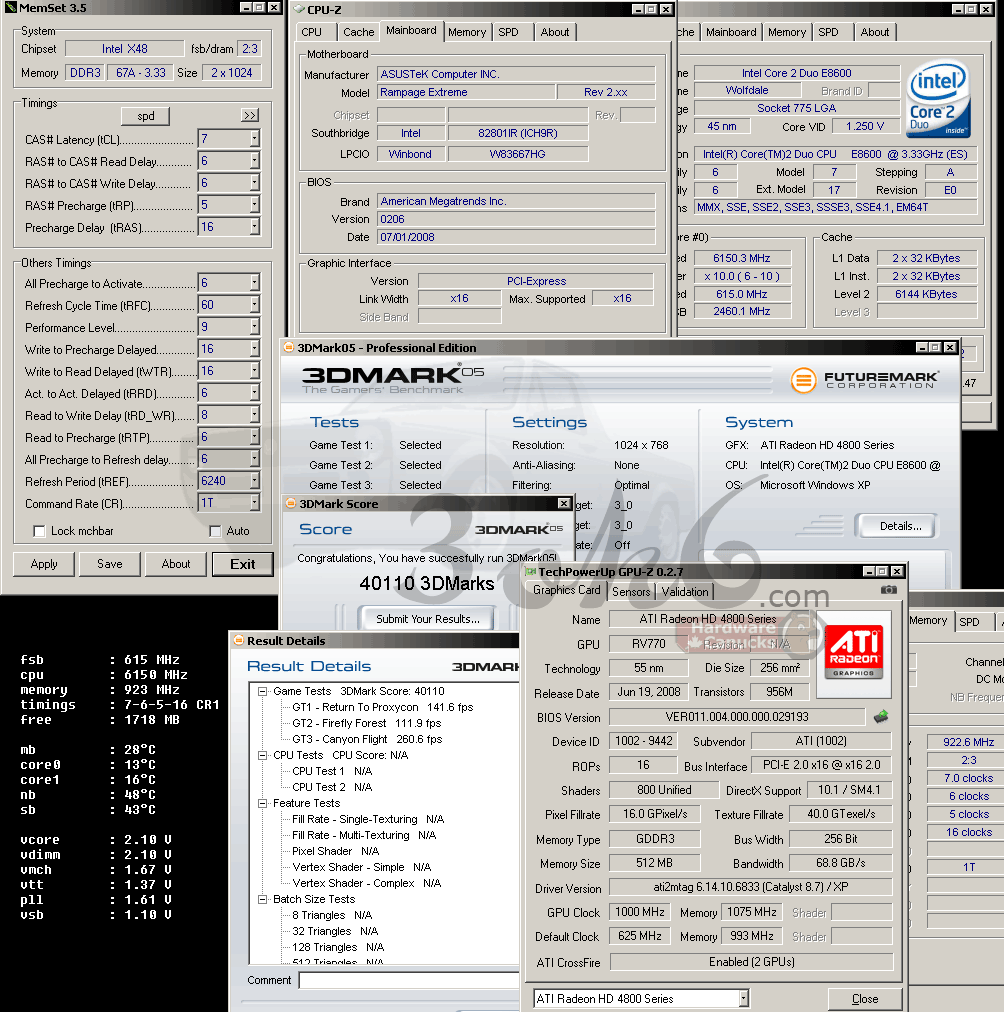Click the Write to Precharge Delayed dropdown
The height and width of the screenshot is (1012, 1004).
point(228,349)
